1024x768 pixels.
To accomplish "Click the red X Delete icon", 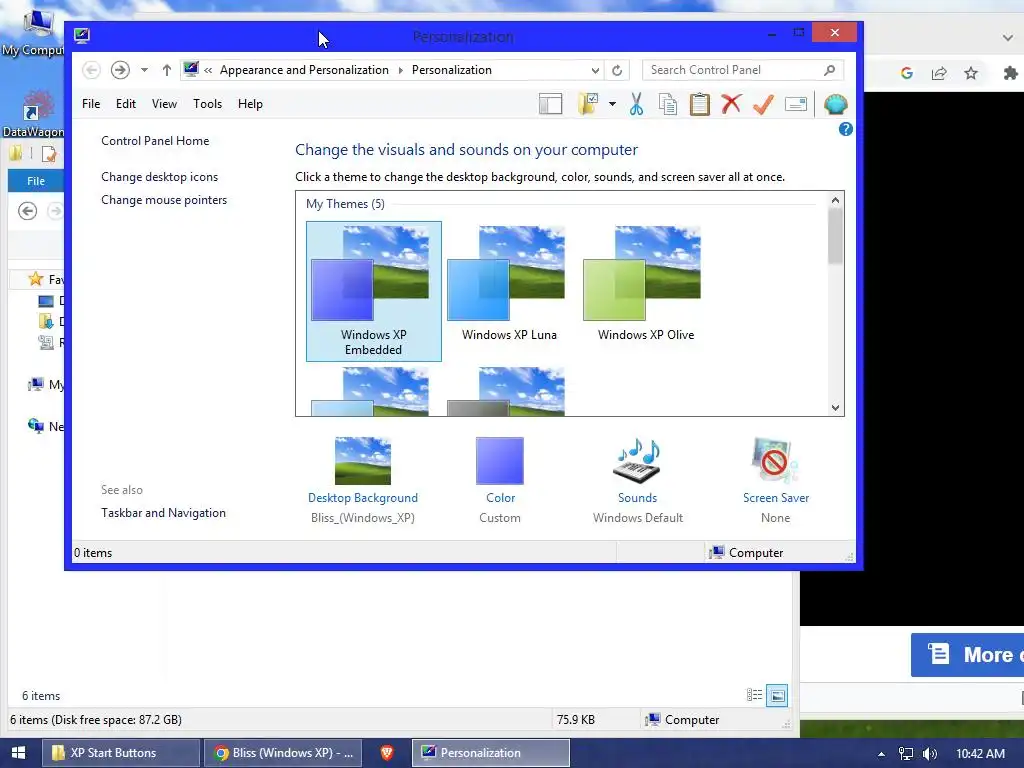I will [731, 103].
